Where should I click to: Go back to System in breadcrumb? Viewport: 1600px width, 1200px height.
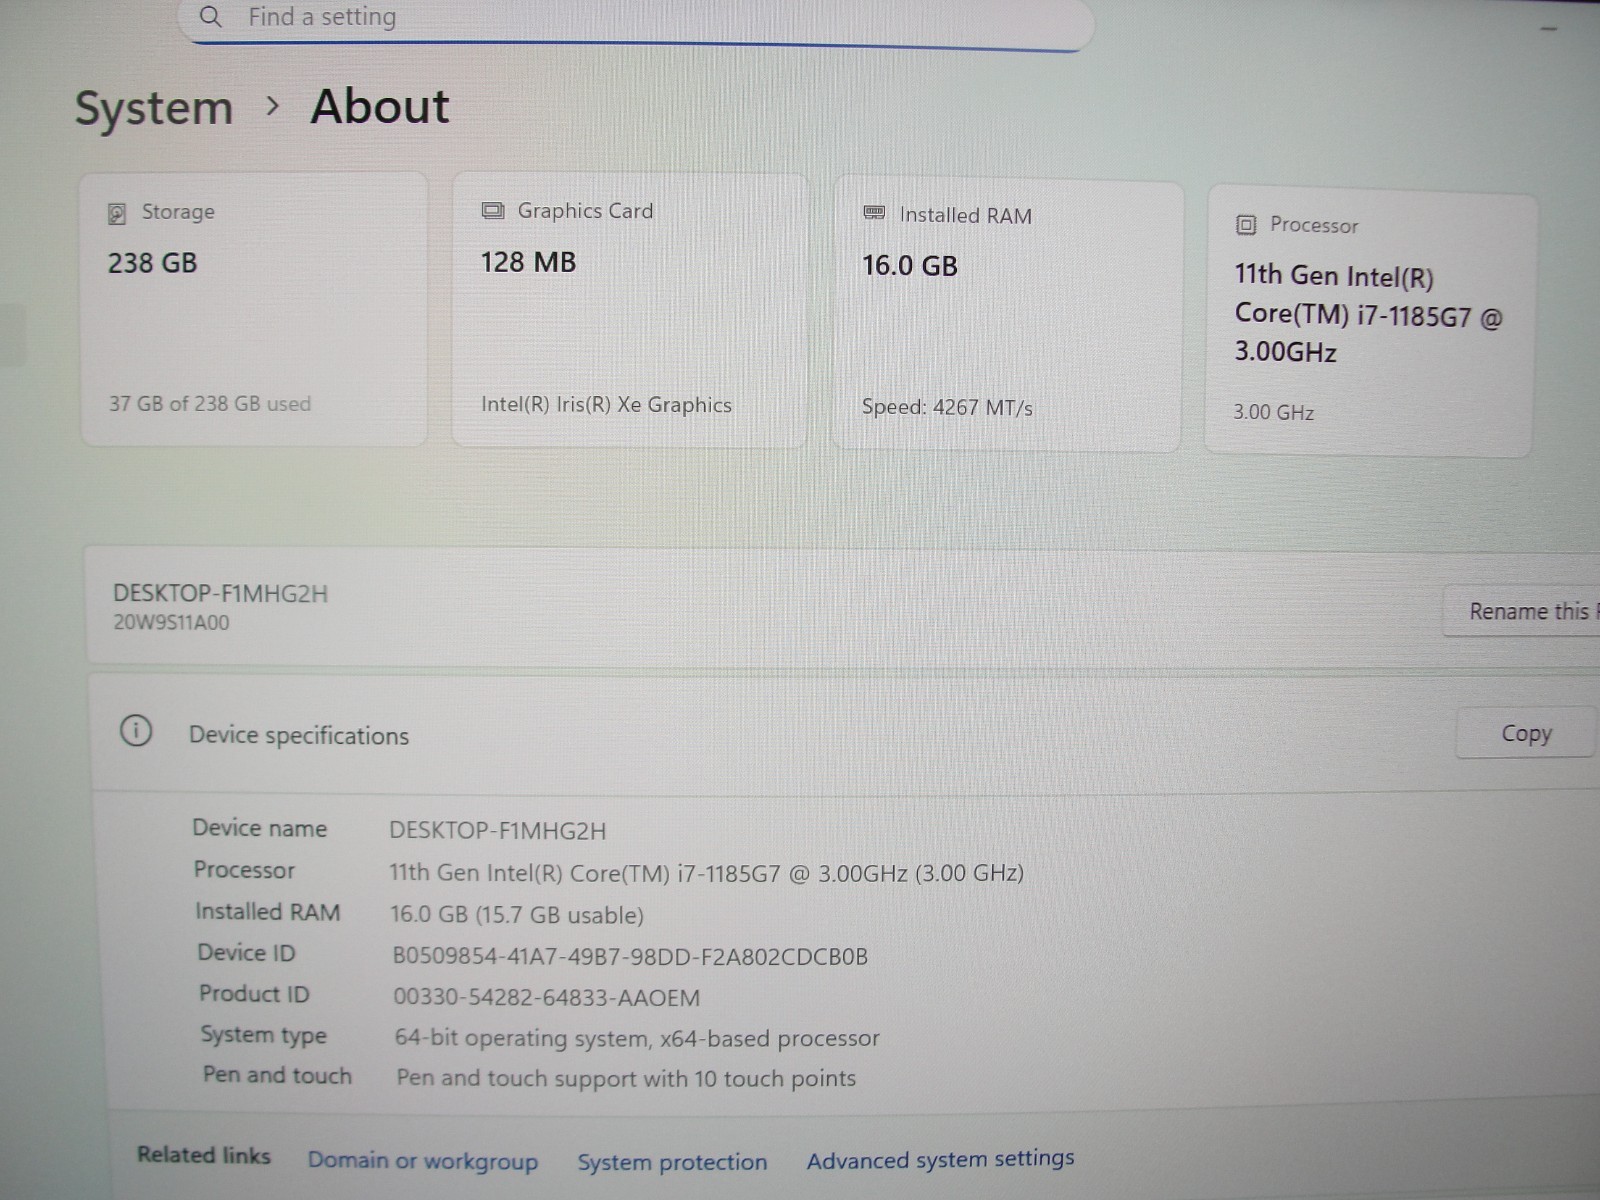[154, 108]
